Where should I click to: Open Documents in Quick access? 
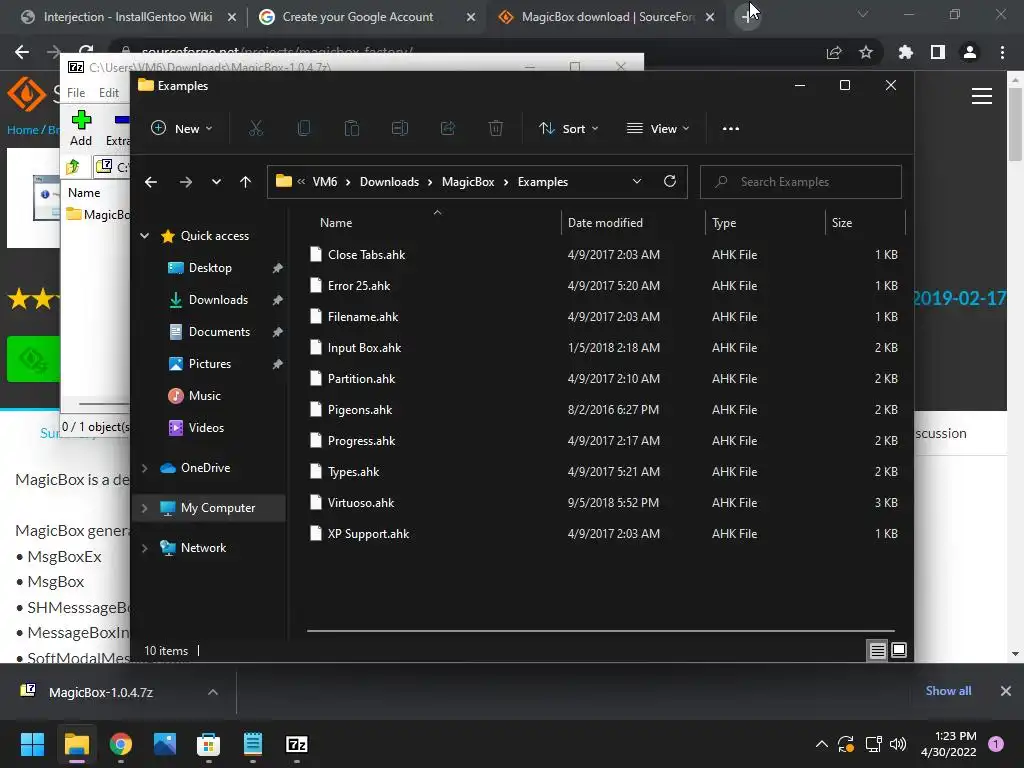(x=219, y=332)
